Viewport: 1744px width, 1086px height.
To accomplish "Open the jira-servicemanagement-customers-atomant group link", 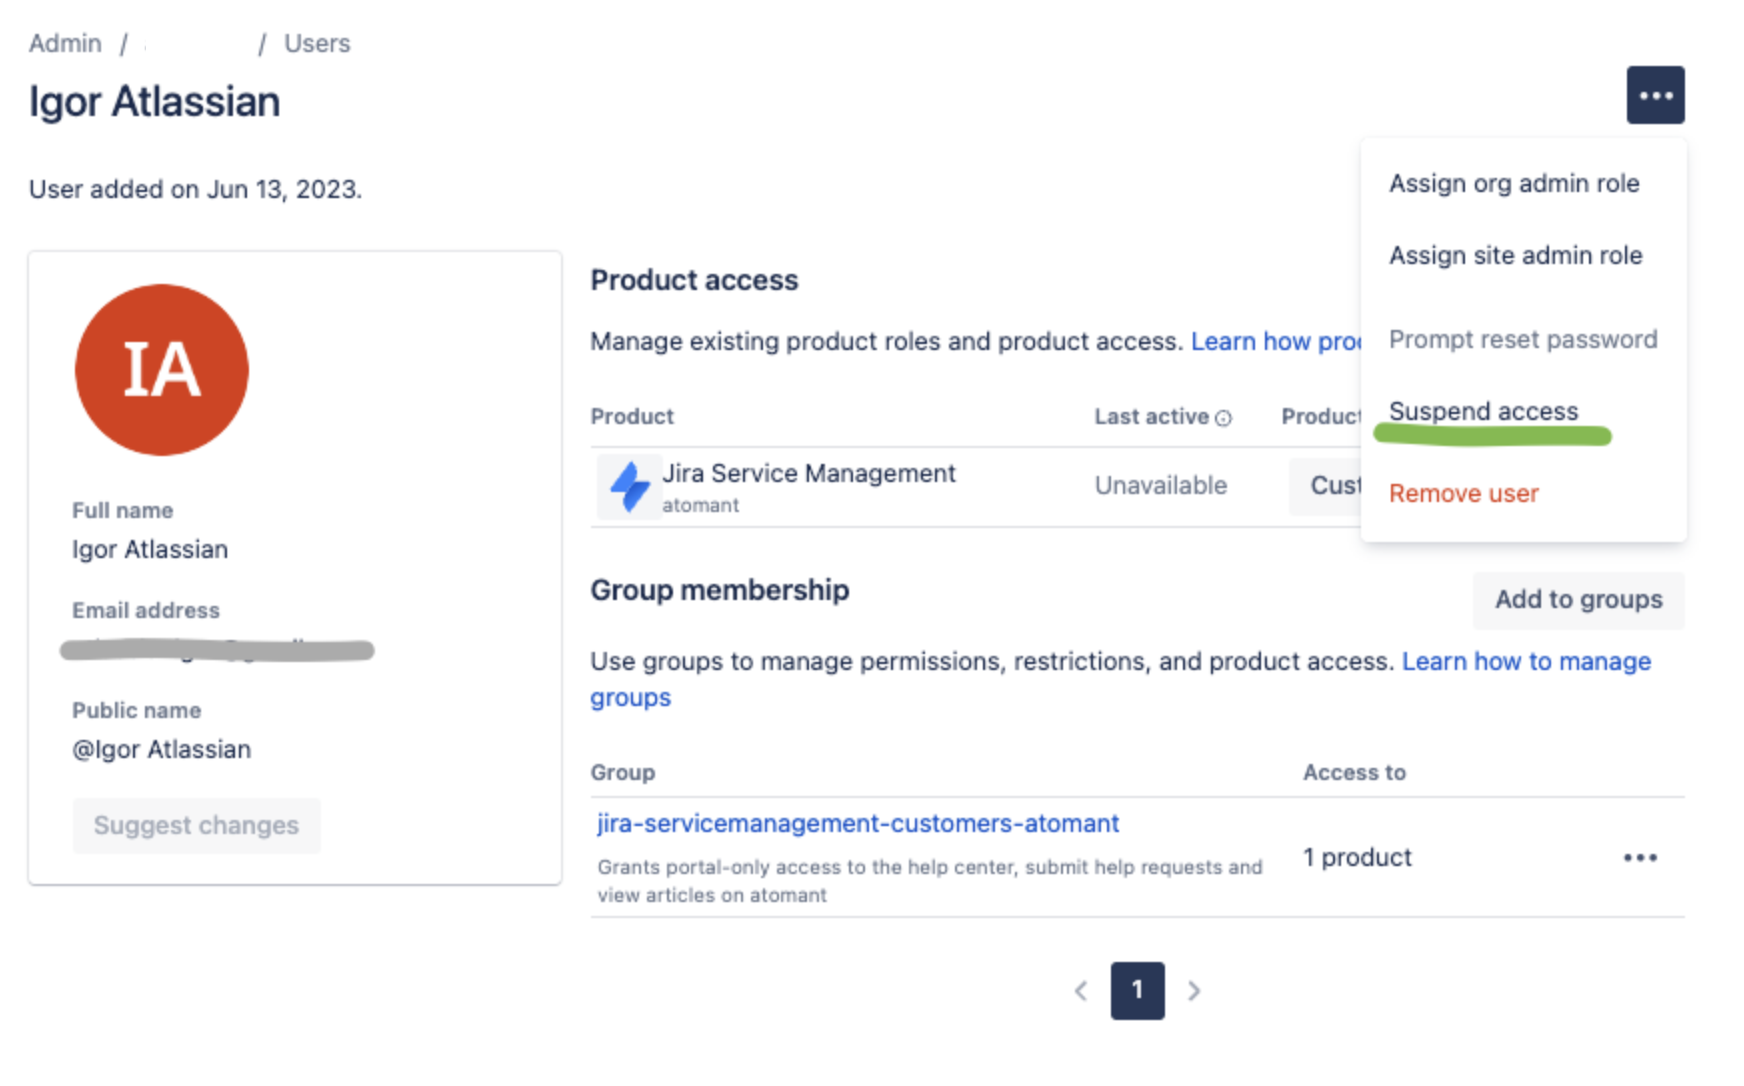I will pyautogui.click(x=854, y=823).
